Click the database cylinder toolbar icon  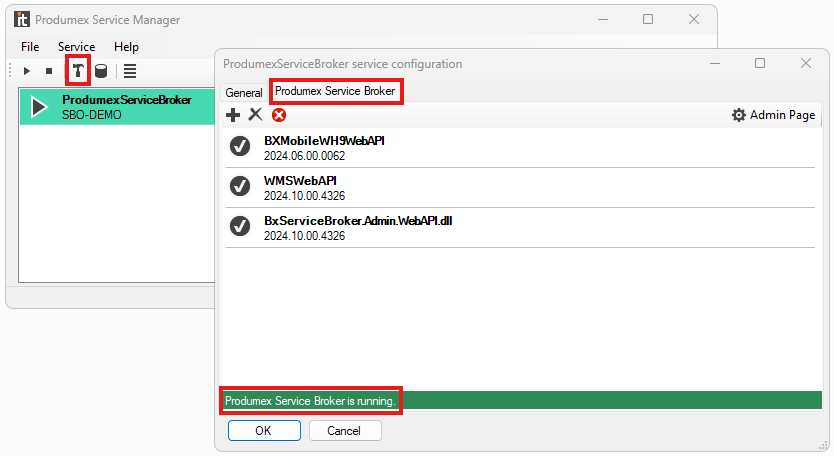click(x=101, y=71)
